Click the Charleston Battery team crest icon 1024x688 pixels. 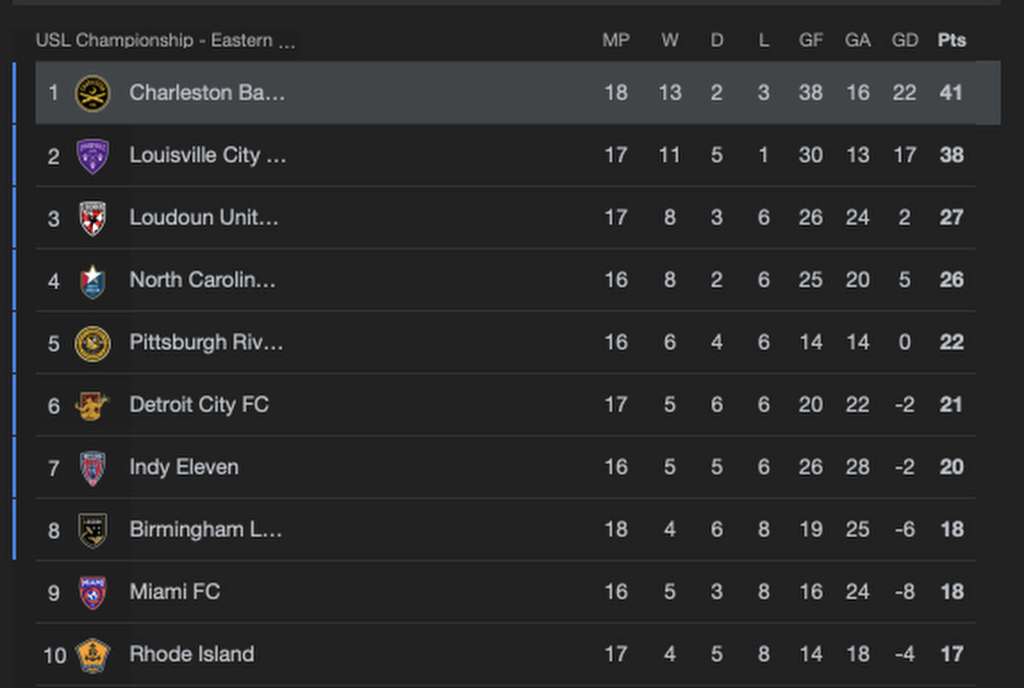93,93
